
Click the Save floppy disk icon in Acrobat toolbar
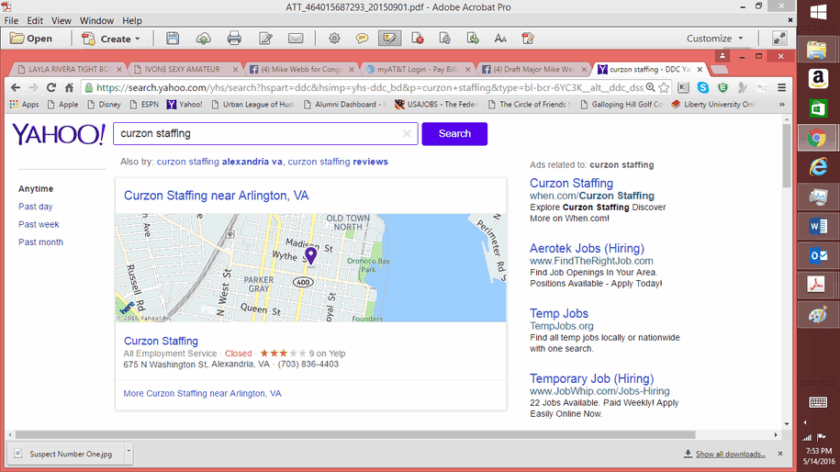(172, 38)
